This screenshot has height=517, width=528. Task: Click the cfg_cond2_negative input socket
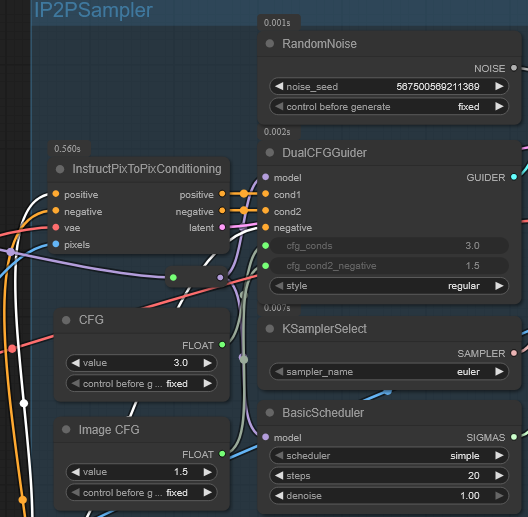(265, 266)
